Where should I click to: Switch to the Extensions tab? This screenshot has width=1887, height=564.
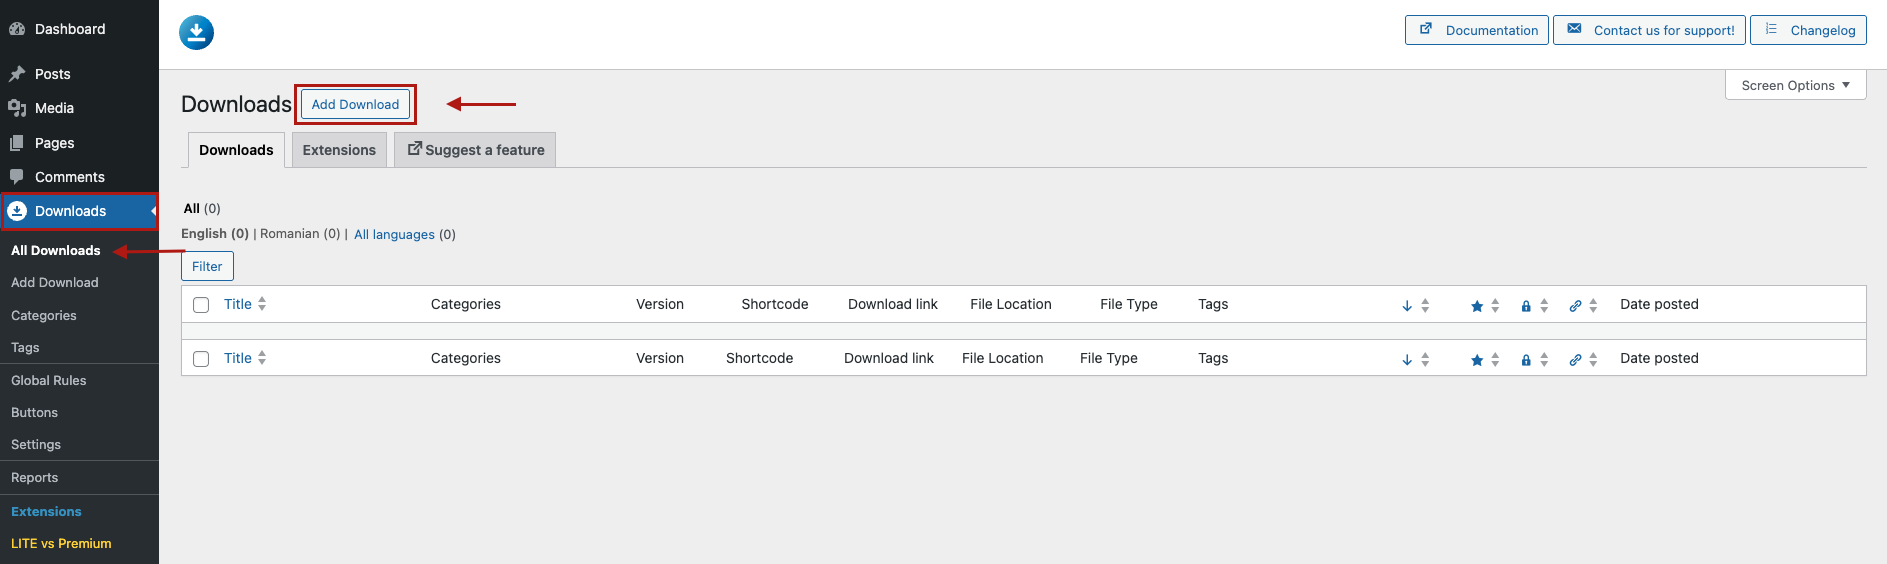[339, 150]
